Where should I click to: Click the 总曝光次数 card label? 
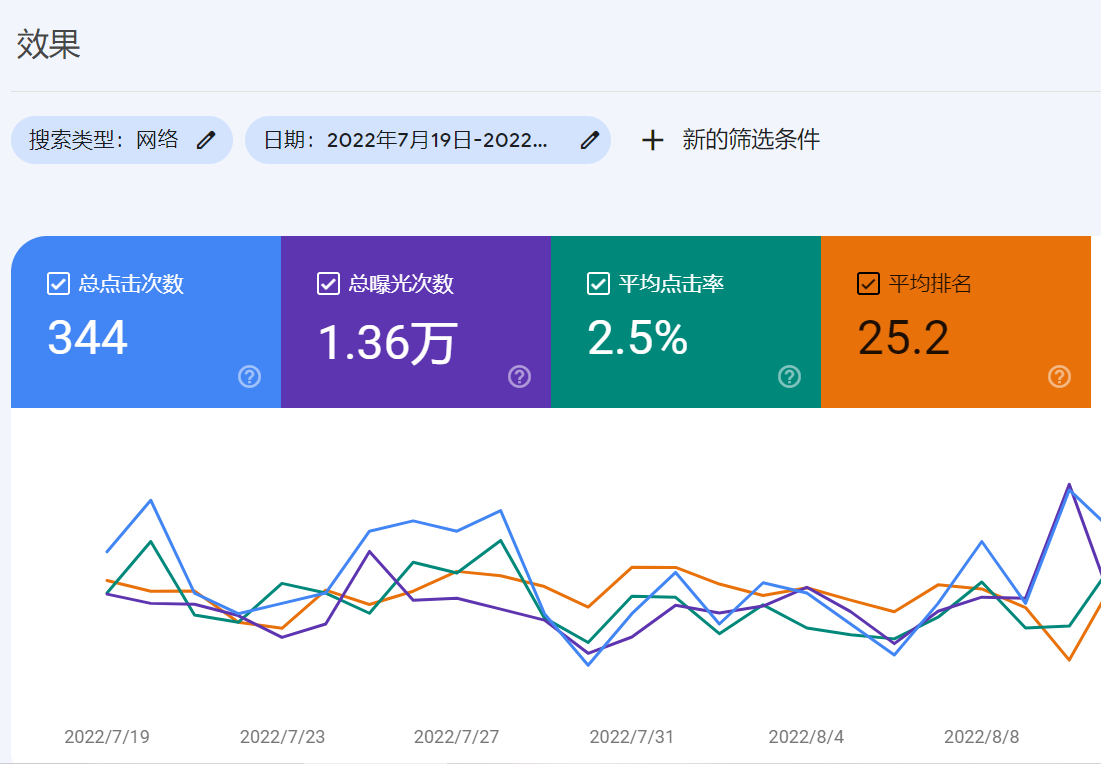(402, 284)
